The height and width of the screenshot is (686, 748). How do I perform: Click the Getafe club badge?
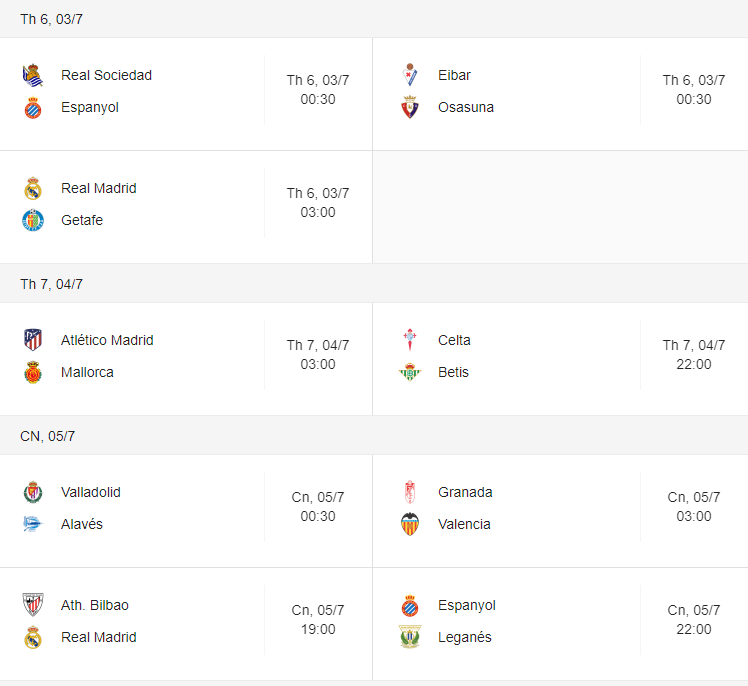click(33, 220)
